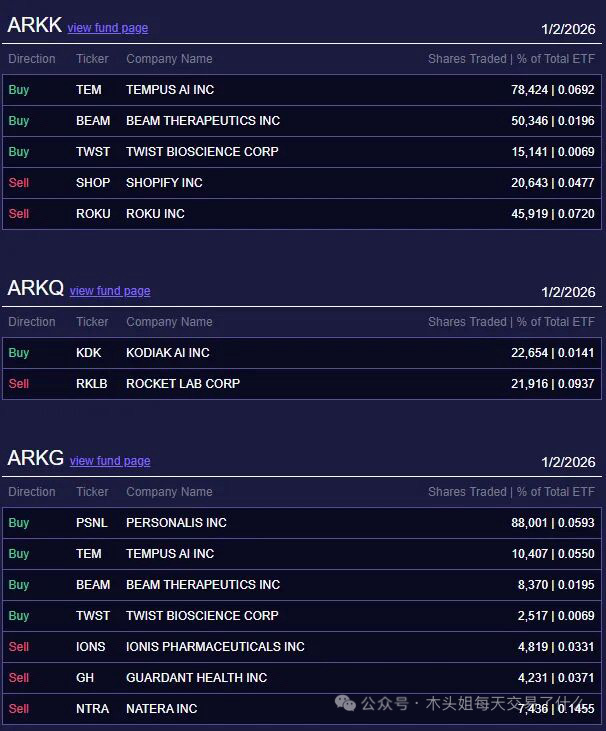
Task: Click the Company Name header under ARKG
Action: coord(169,492)
